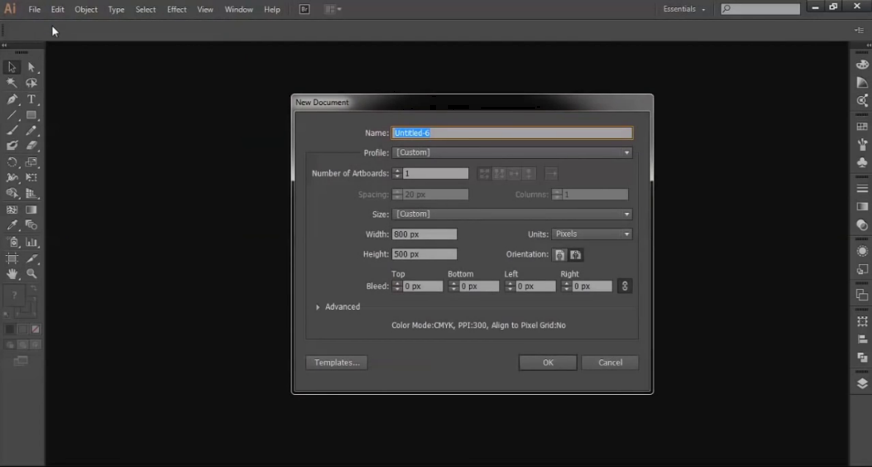
Task: Set orientation to portrait
Action: coord(559,255)
